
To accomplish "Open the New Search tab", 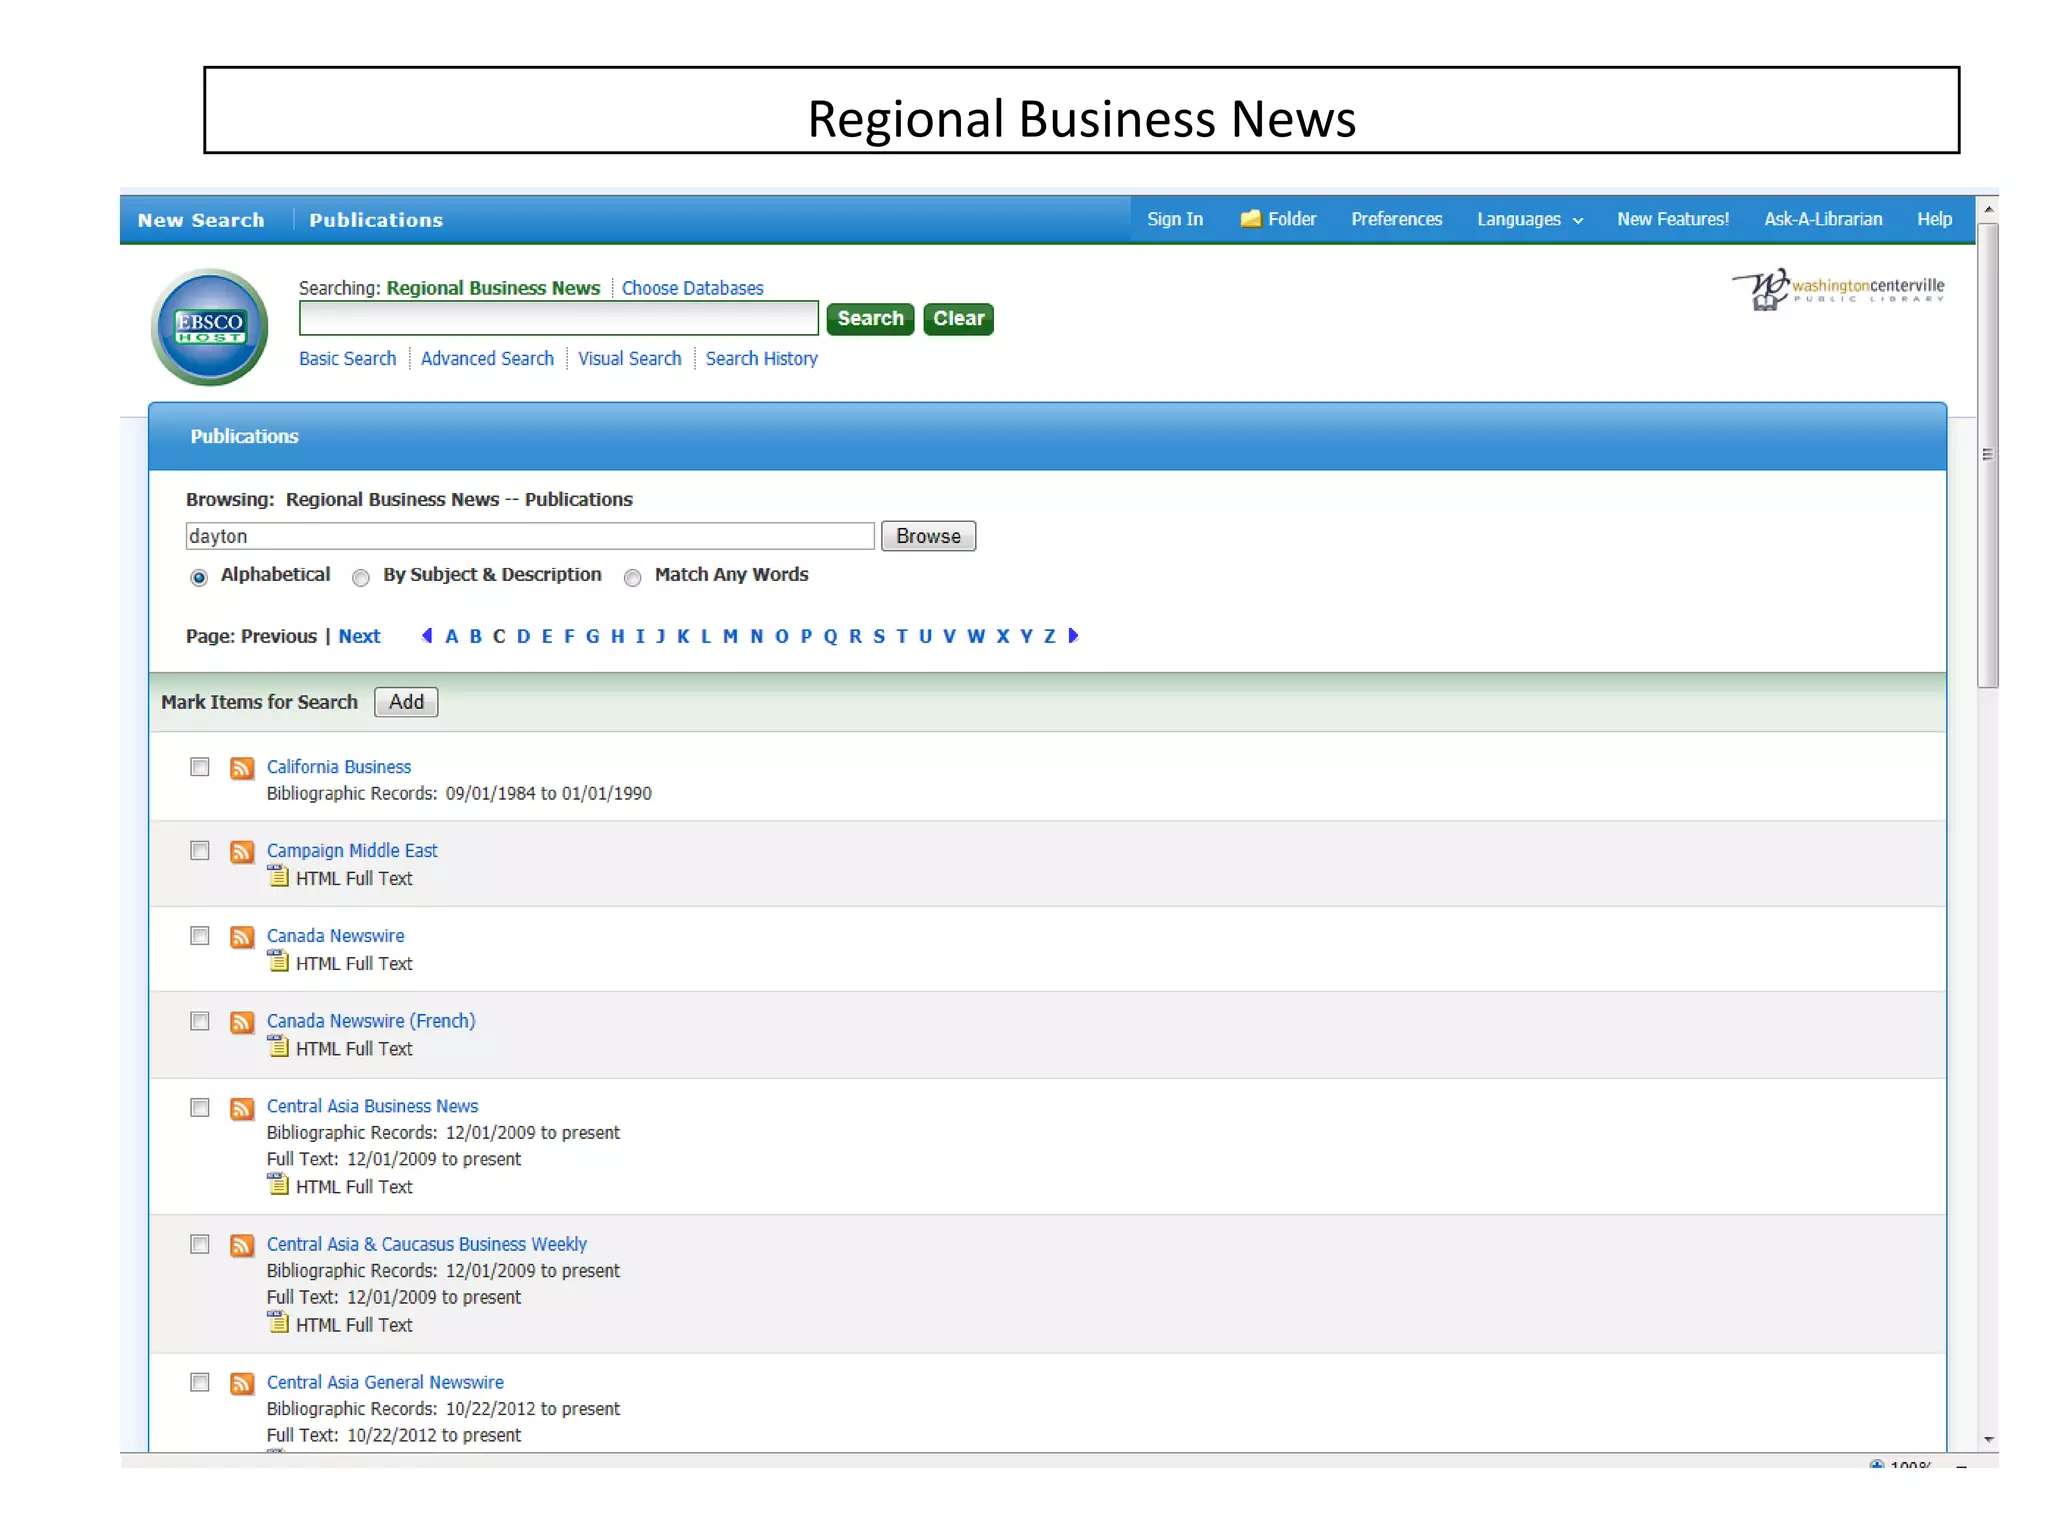I will (201, 220).
